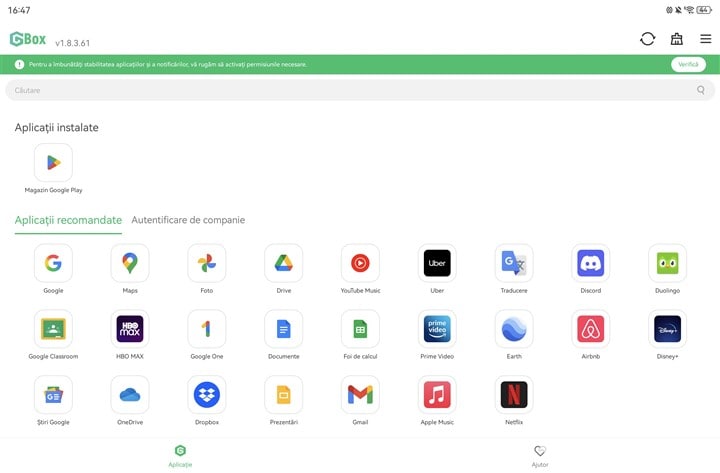Click the version text v1.8.3.61
This screenshot has width=720, height=473.
73,43
